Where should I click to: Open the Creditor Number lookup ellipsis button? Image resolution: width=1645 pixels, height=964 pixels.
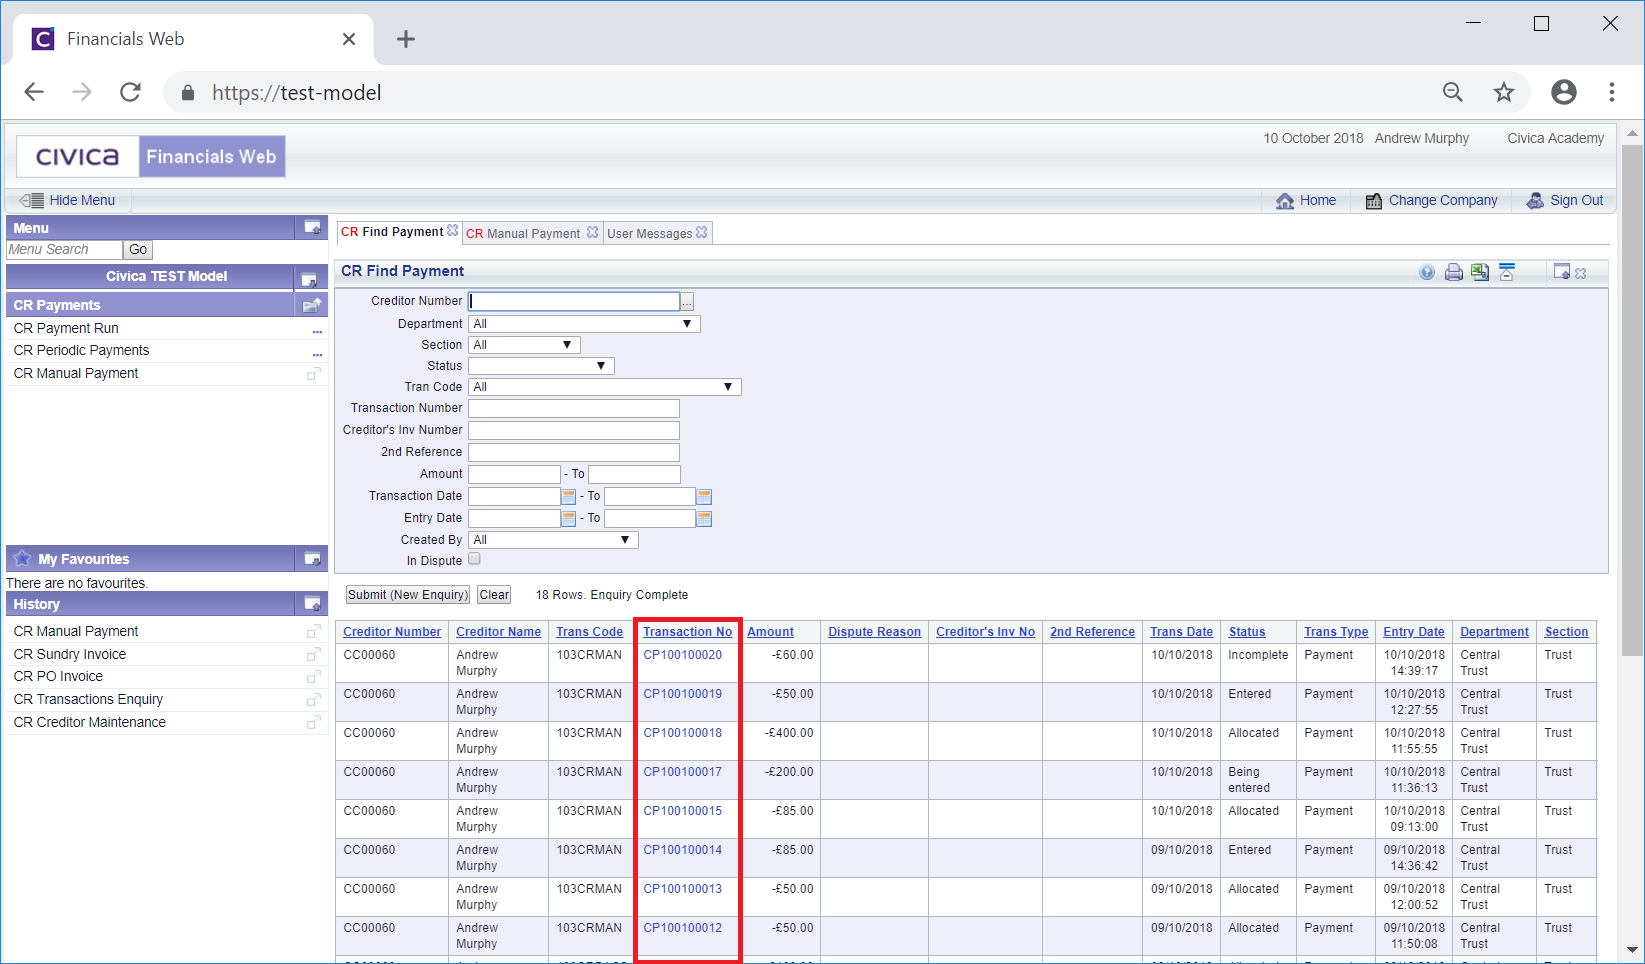tap(687, 302)
